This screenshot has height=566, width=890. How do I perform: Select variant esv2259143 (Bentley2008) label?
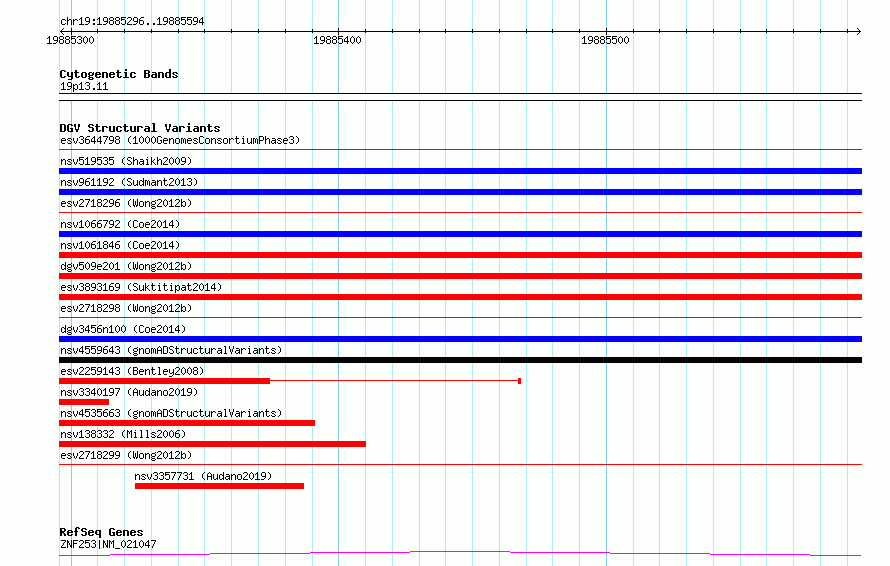(132, 371)
